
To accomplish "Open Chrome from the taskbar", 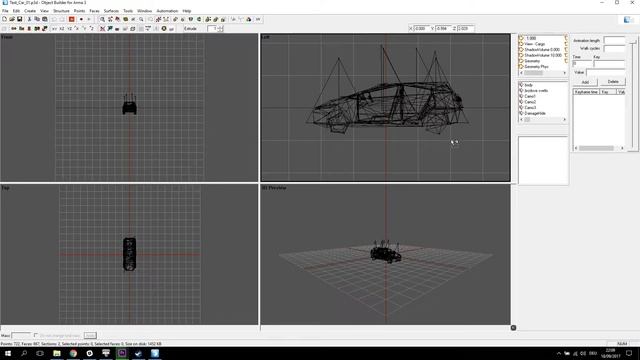I will [x=73, y=353].
